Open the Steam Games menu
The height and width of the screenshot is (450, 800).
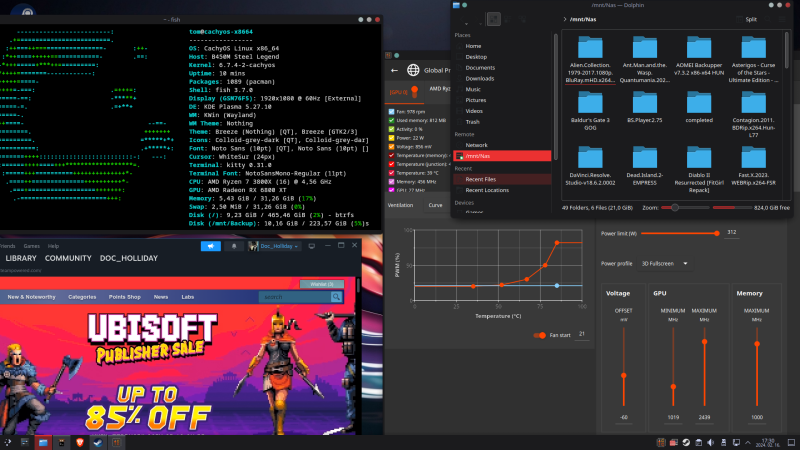point(31,246)
